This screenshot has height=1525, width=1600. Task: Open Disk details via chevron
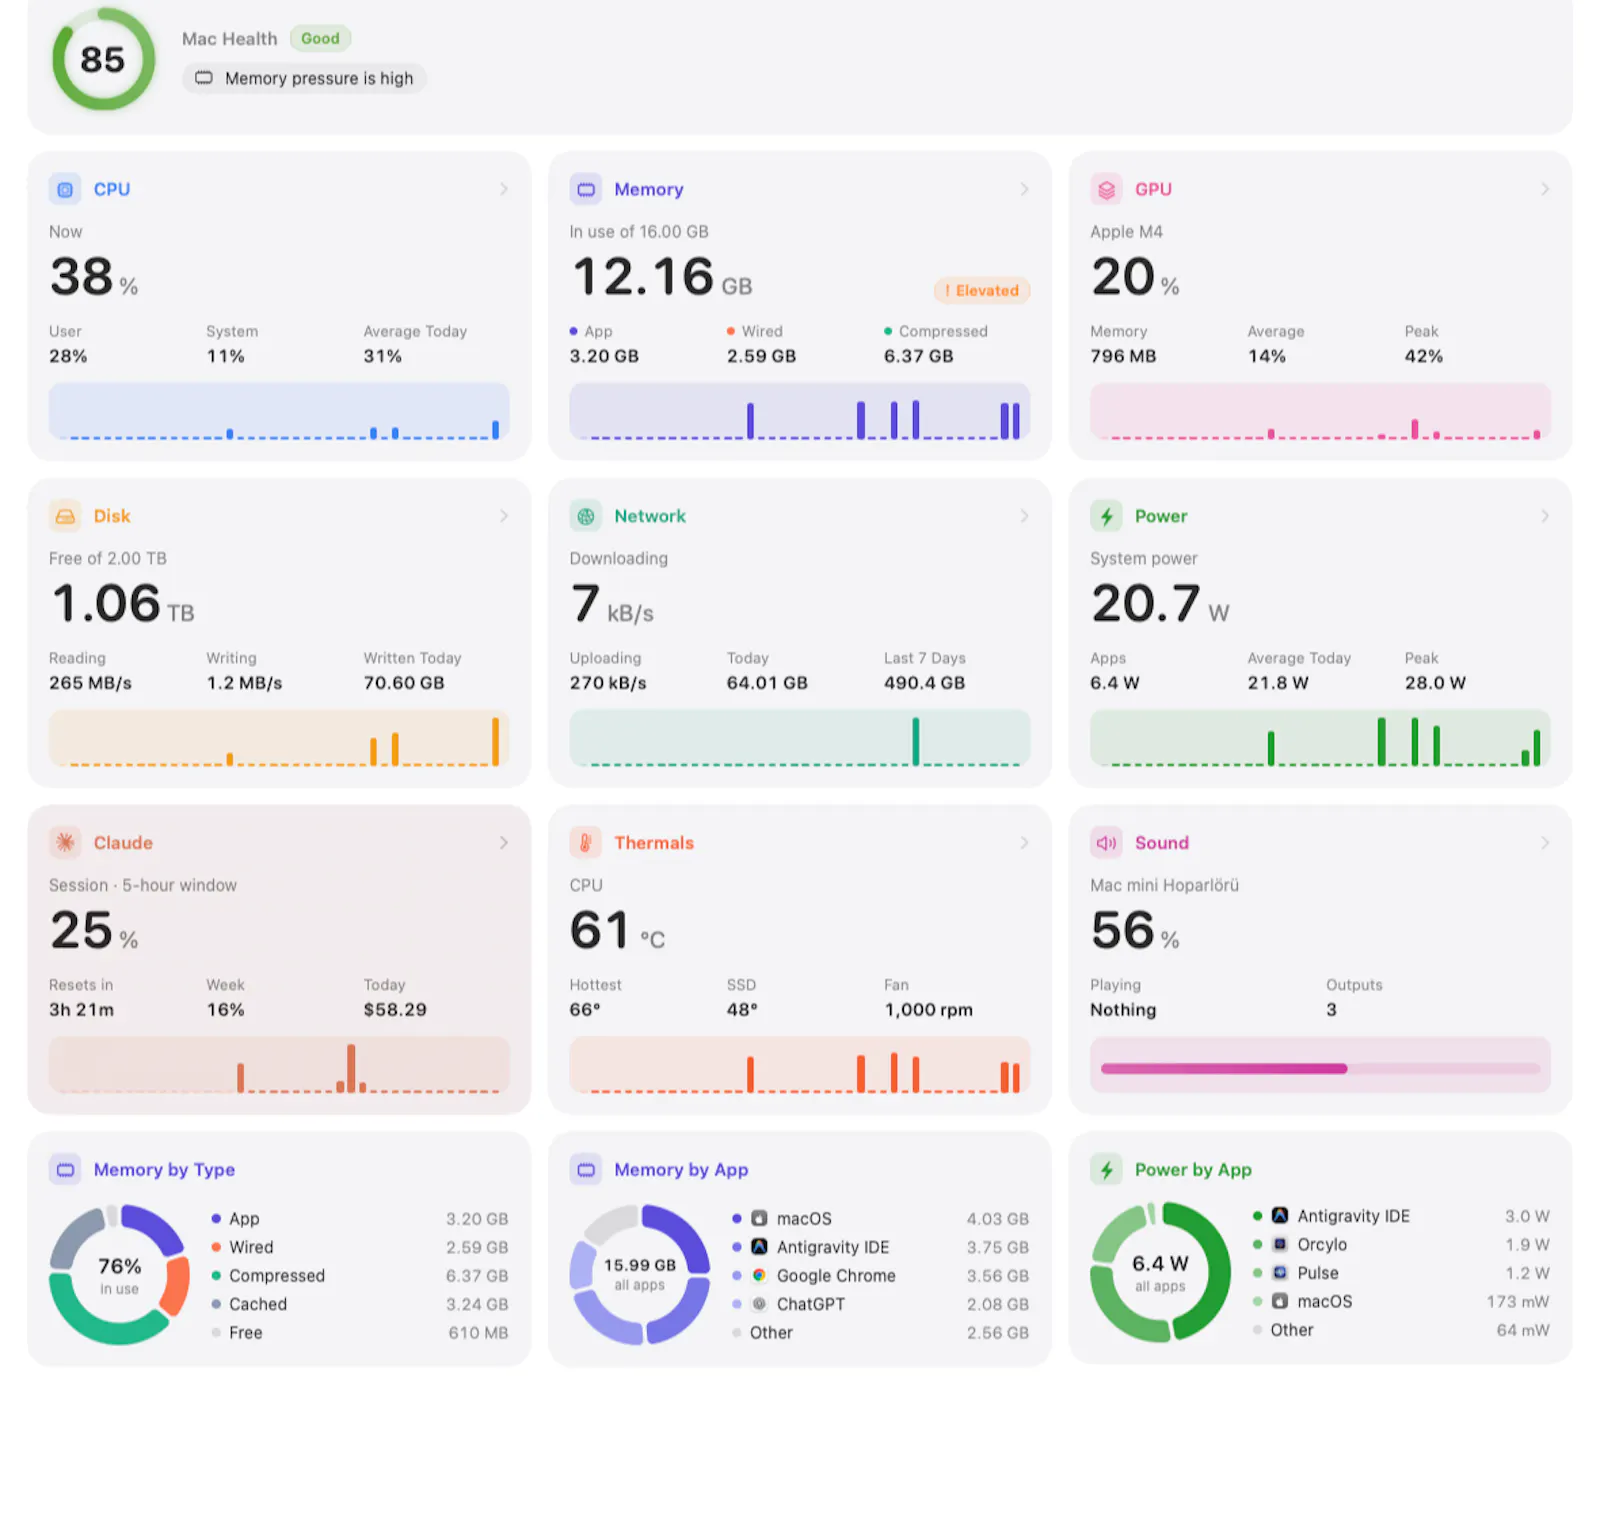[x=504, y=516]
